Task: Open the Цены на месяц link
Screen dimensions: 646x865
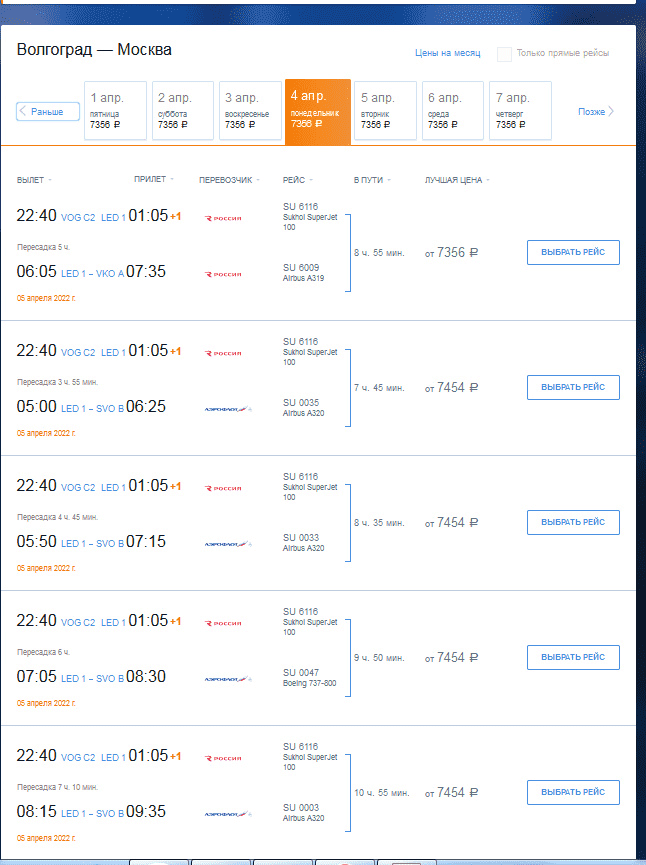Action: pos(447,54)
